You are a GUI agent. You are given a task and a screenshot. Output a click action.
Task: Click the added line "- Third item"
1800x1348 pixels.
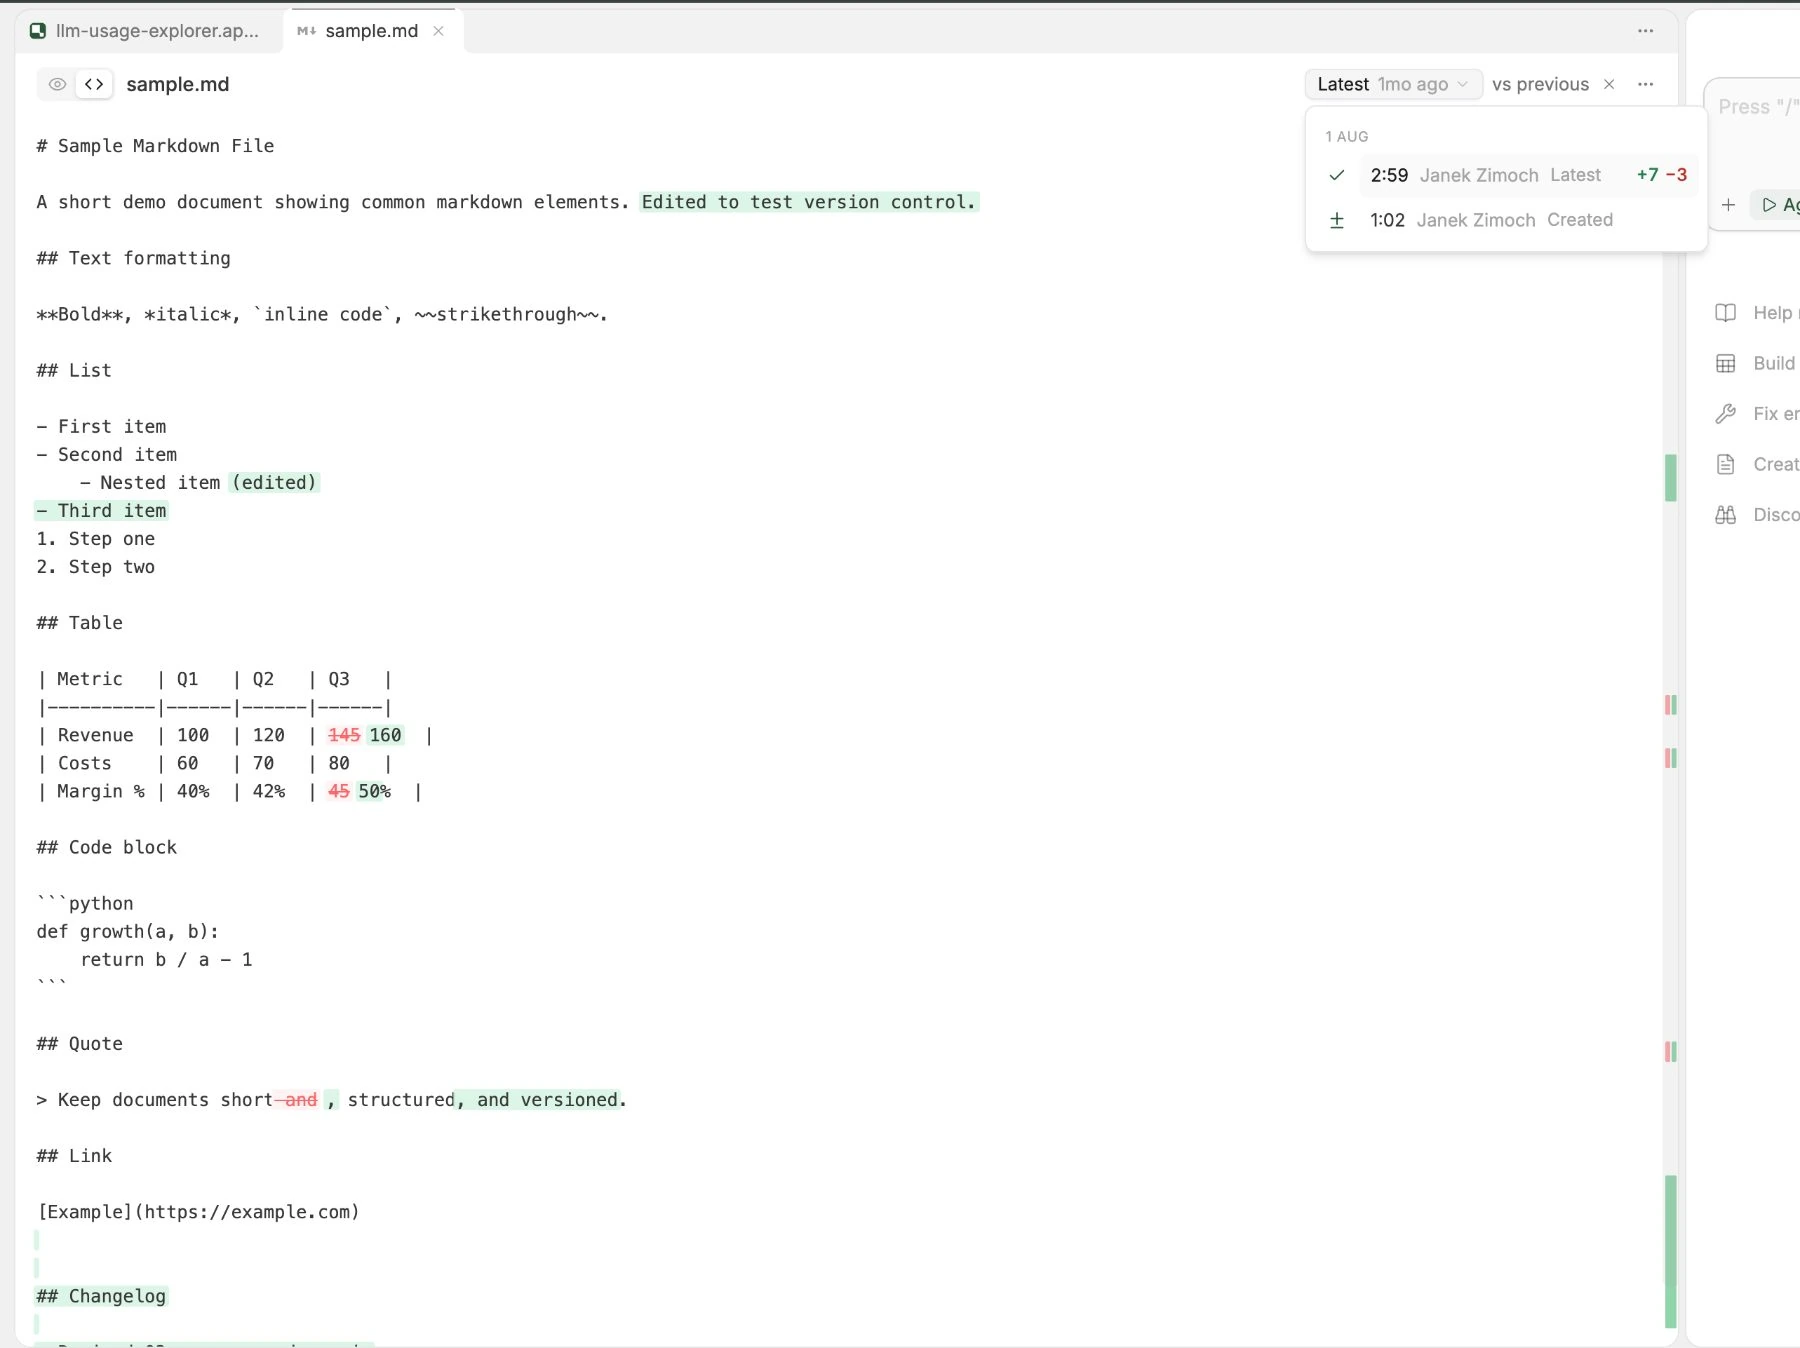(101, 511)
